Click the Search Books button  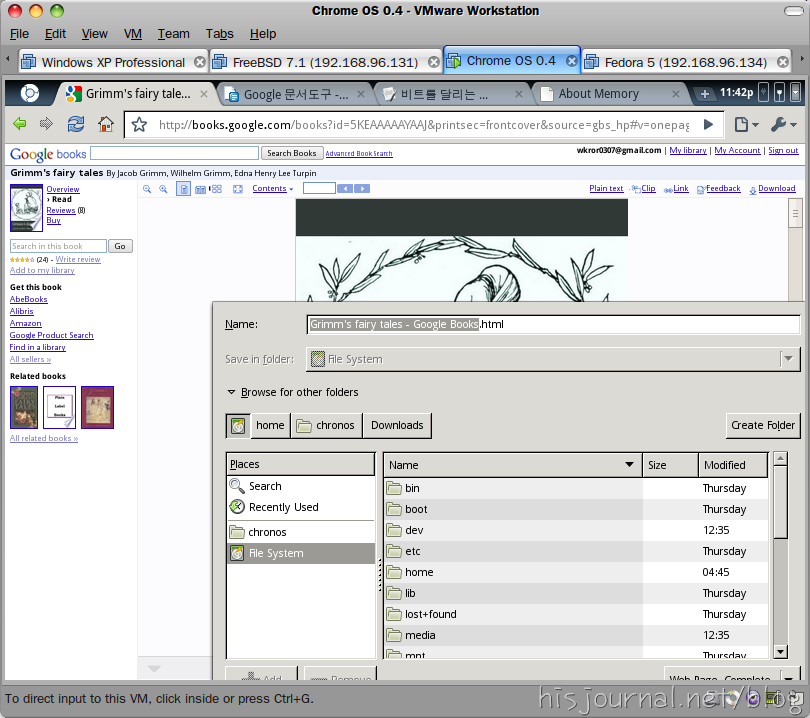point(292,153)
